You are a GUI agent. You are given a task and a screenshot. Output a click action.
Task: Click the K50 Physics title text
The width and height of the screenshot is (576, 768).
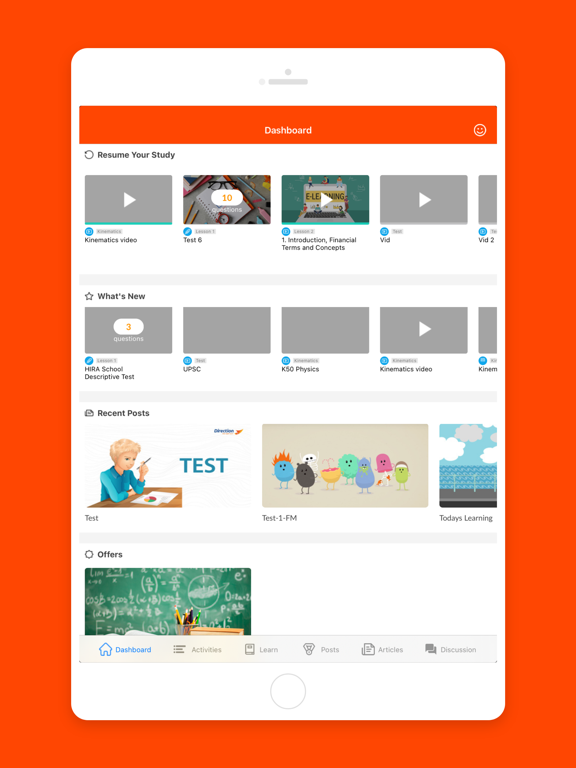coord(300,369)
